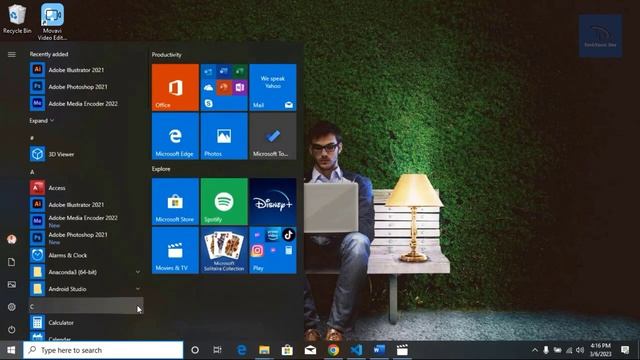
Task: Open network status in system tray
Action: pyautogui.click(x=569, y=350)
